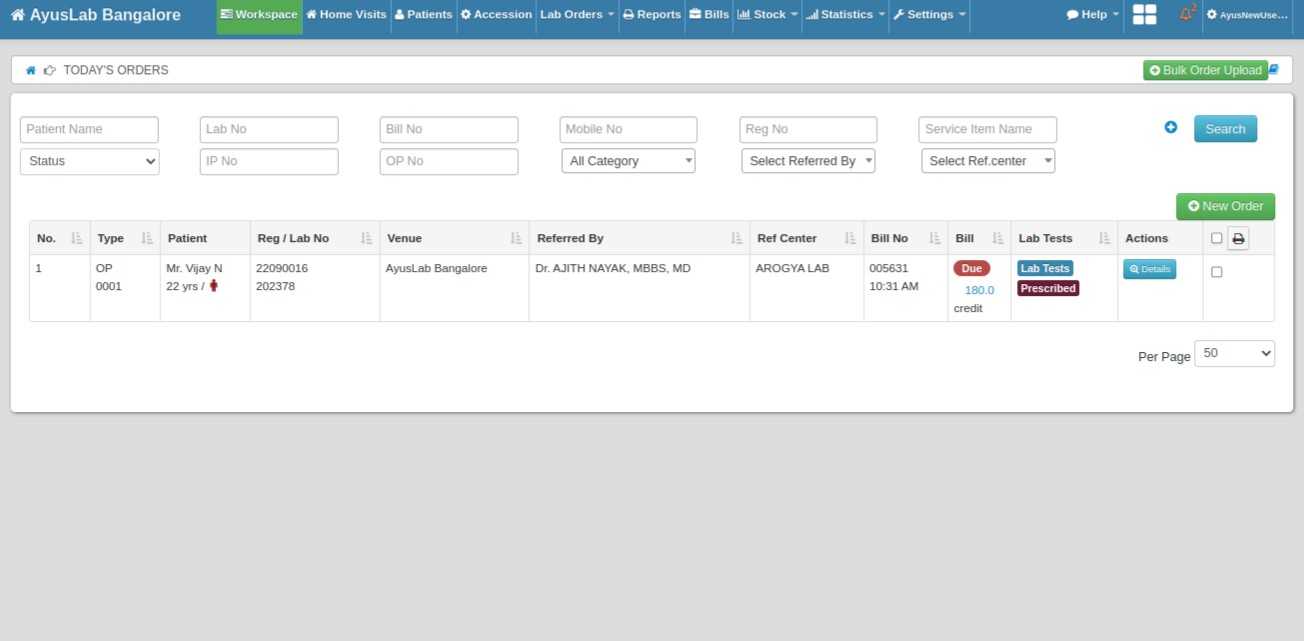This screenshot has width=1304, height=641.
Task: Click the print icon in the table header
Action: pyautogui.click(x=1238, y=238)
